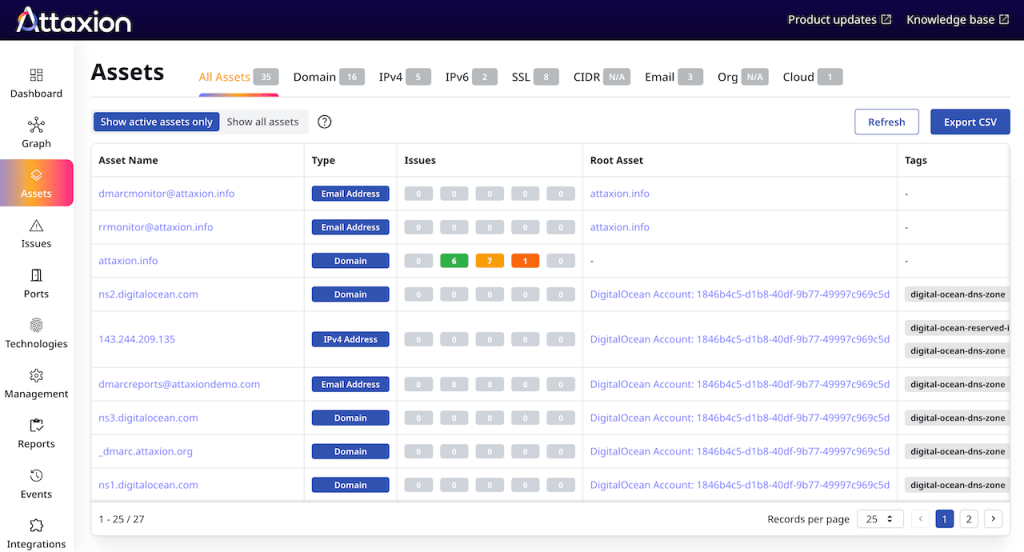The height and width of the screenshot is (552, 1024).
Task: Click the help question mark icon
Action: click(325, 122)
